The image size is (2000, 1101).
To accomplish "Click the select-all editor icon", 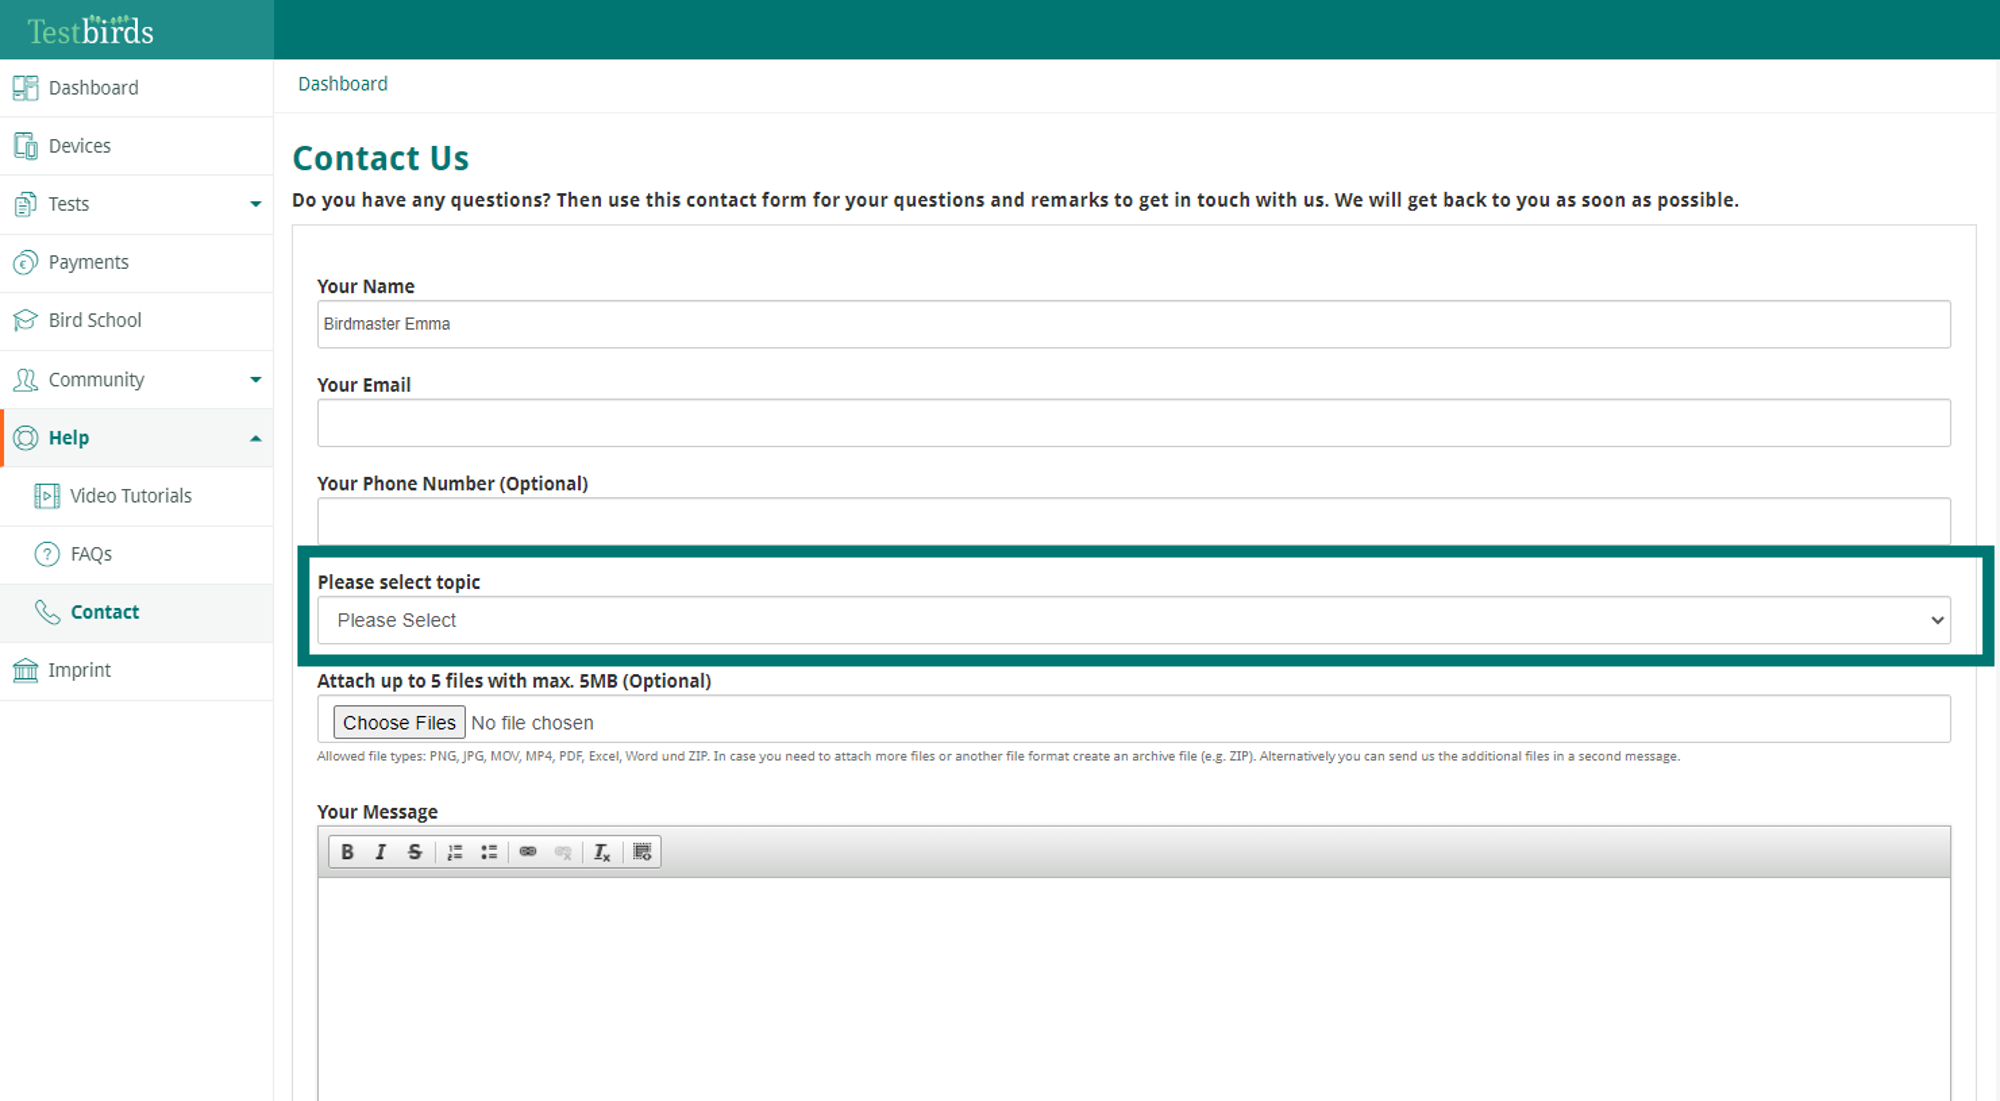I will click(x=643, y=852).
